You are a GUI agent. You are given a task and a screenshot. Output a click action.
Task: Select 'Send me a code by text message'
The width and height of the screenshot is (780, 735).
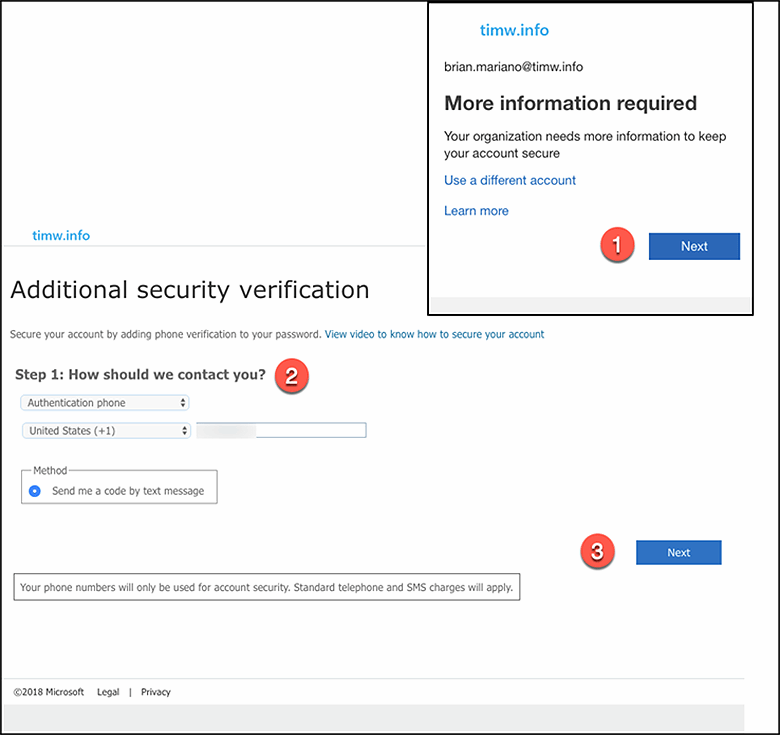36,491
